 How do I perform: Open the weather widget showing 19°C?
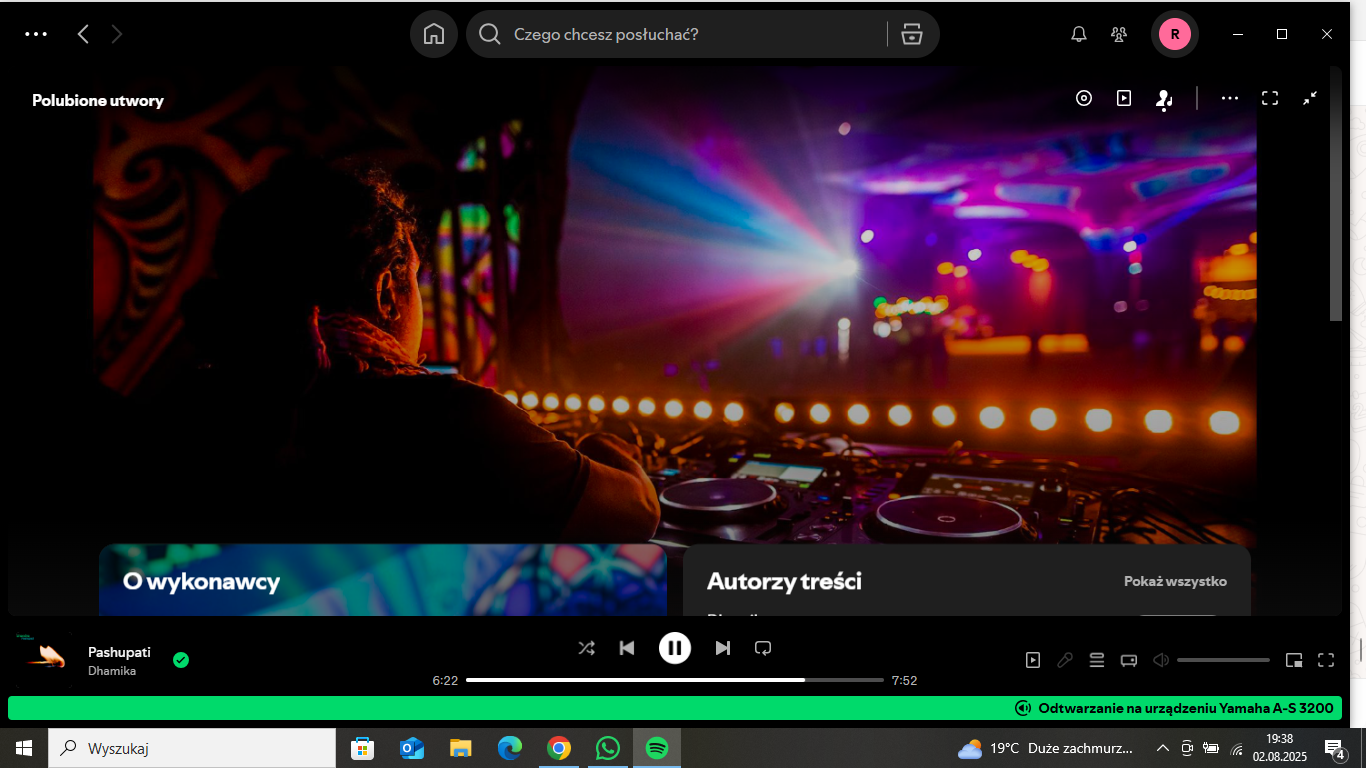click(x=1046, y=748)
